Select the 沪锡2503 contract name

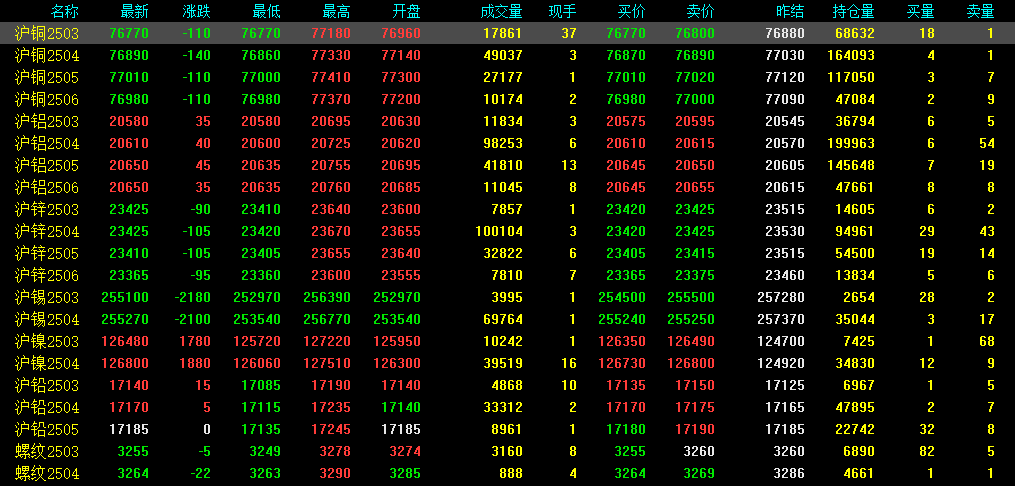pos(47,298)
